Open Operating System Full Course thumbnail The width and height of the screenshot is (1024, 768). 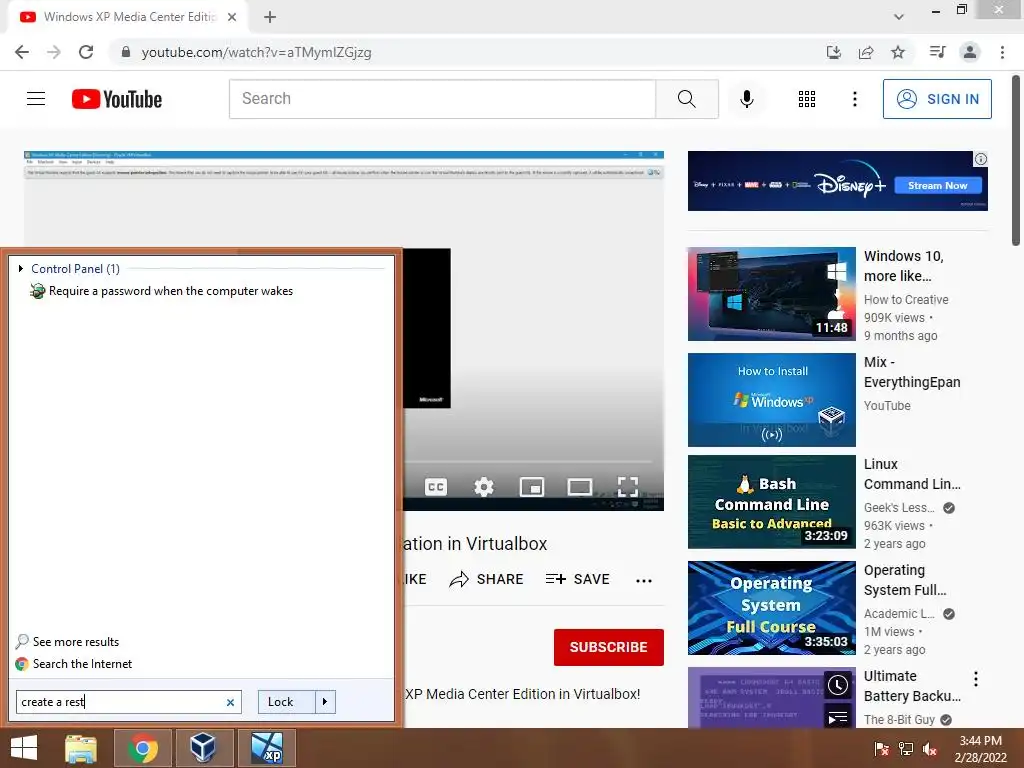point(772,608)
